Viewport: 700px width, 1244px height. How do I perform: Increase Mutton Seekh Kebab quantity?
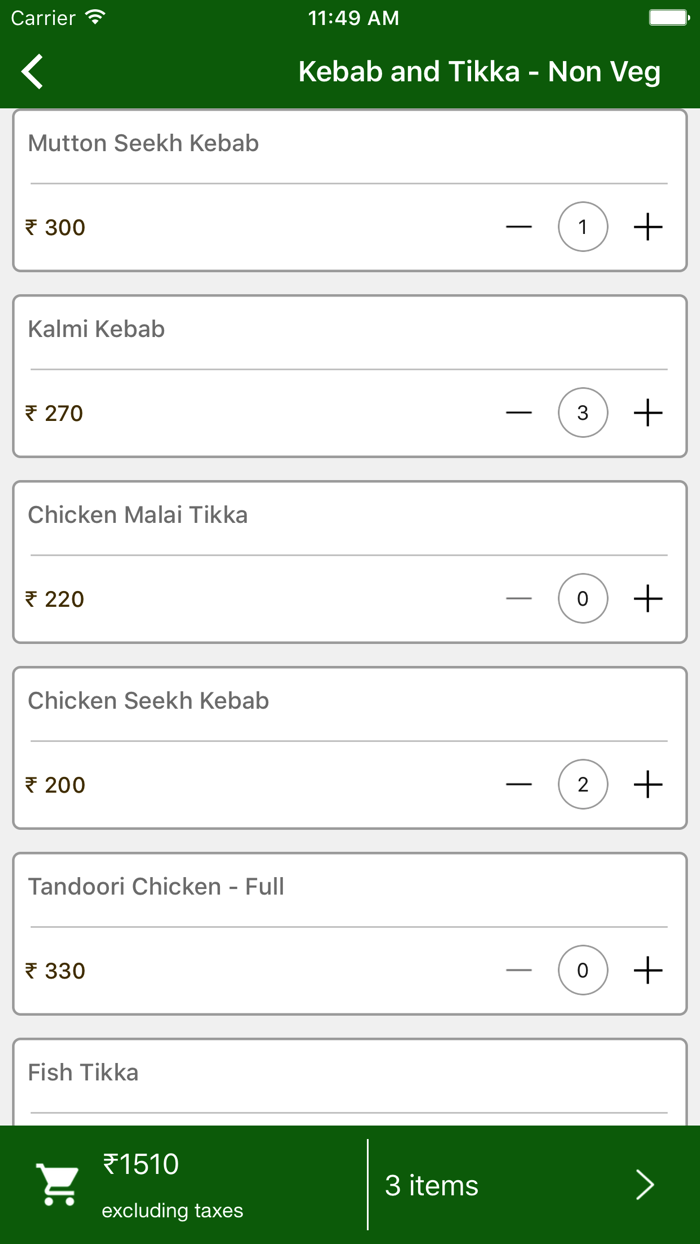tap(648, 227)
